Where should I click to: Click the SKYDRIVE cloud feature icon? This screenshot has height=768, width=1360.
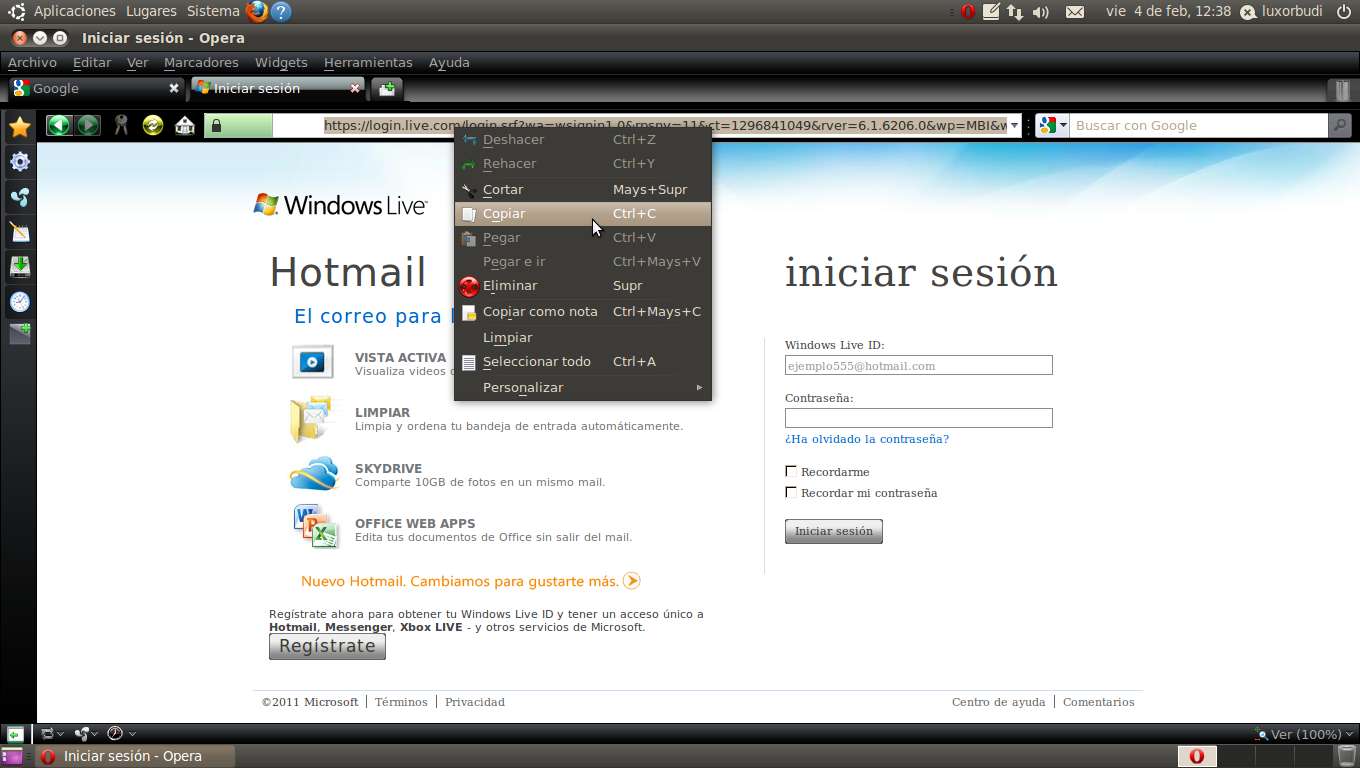[314, 474]
